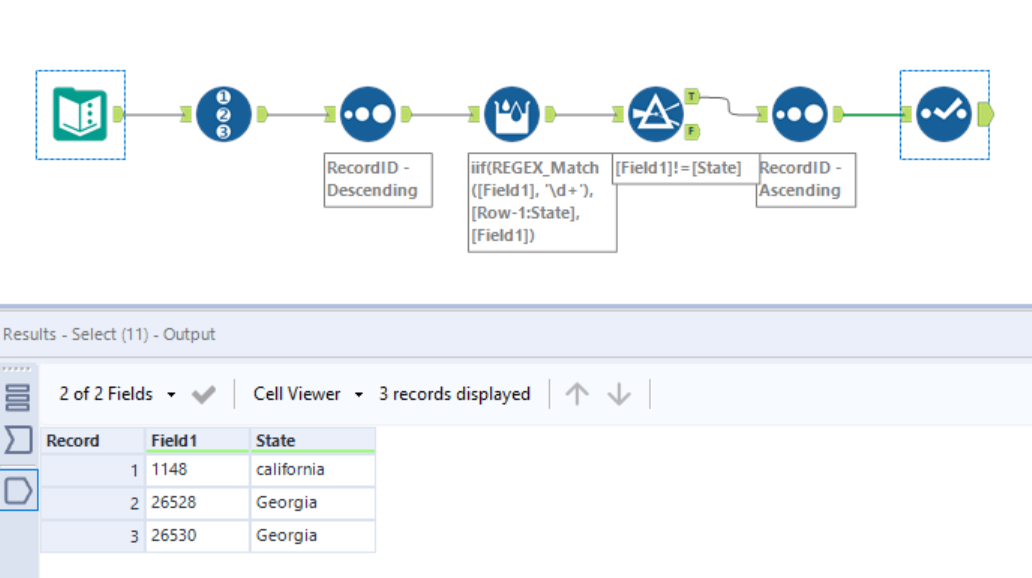Click the Sort tool labeled RecordID - Ascending
Image resolution: width=1032 pixels, height=578 pixels.
[800, 115]
